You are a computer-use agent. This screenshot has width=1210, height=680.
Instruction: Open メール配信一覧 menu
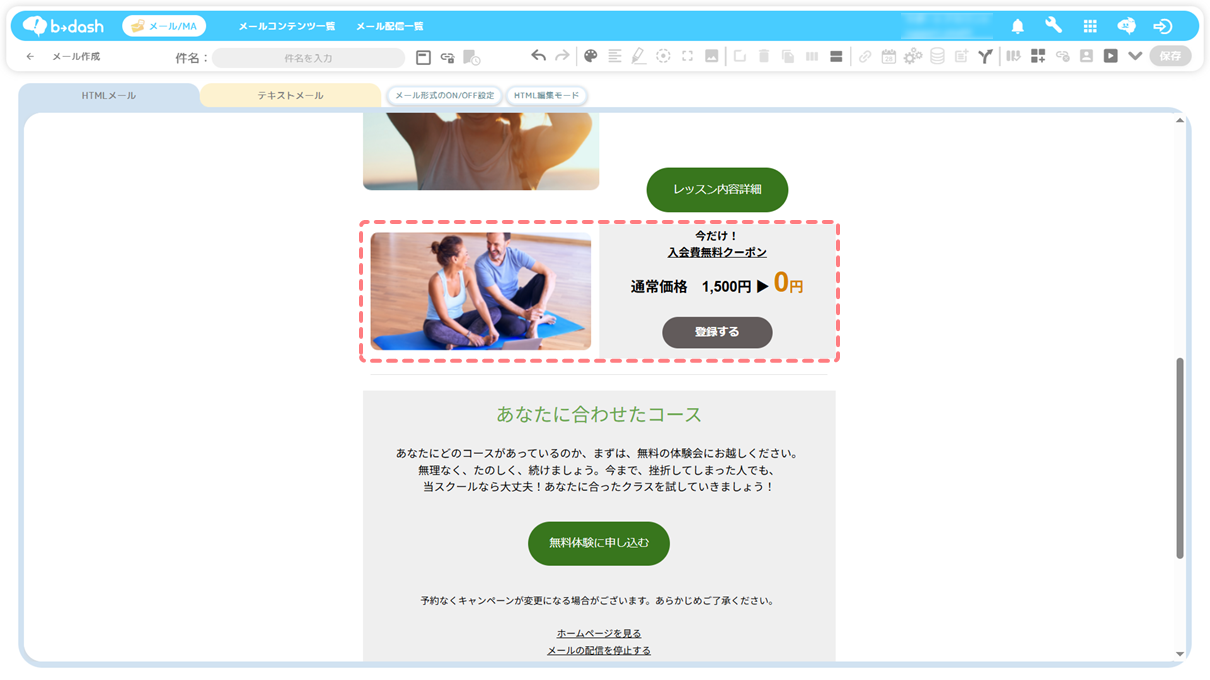[x=390, y=26]
